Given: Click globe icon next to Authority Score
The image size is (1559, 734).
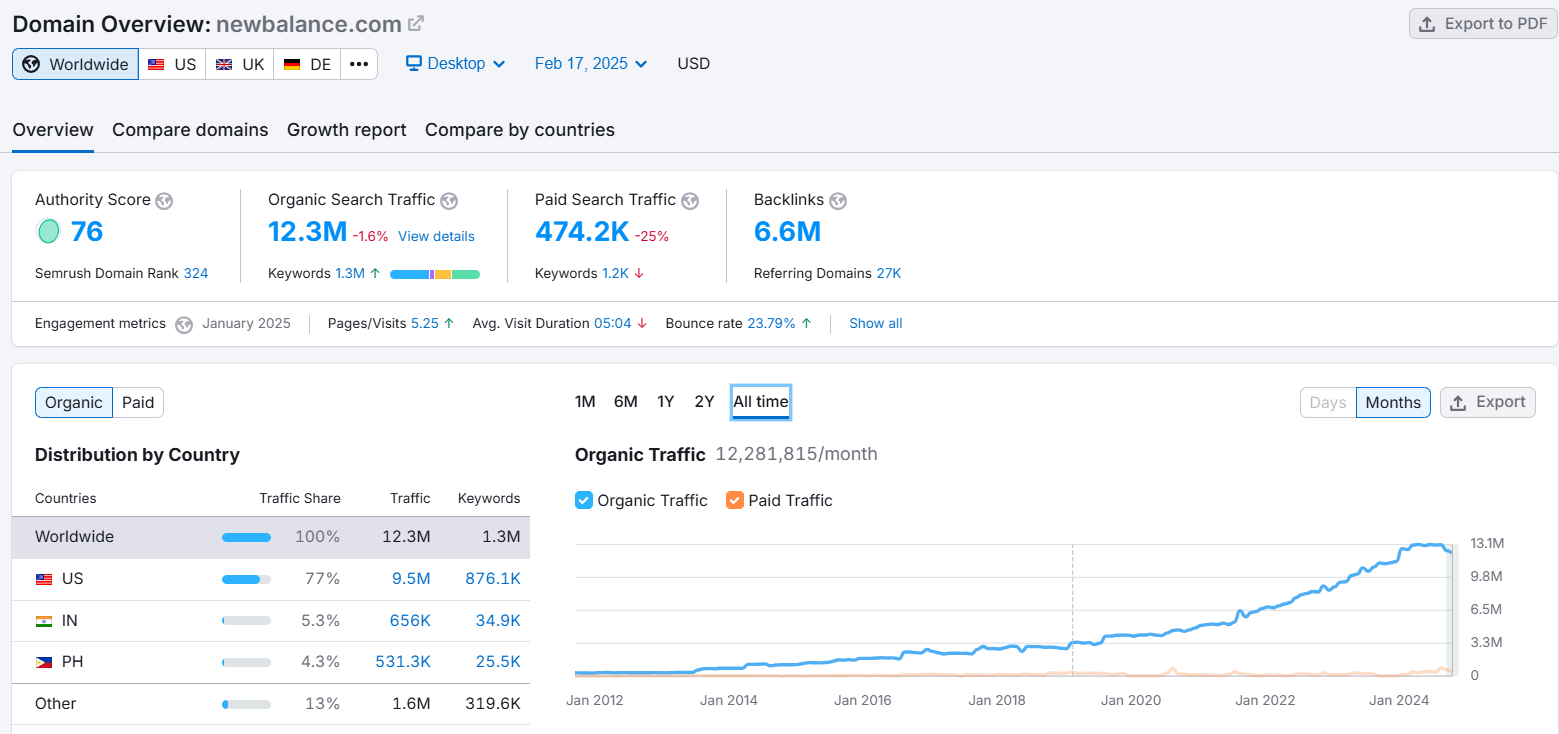Looking at the screenshot, I should [x=164, y=201].
